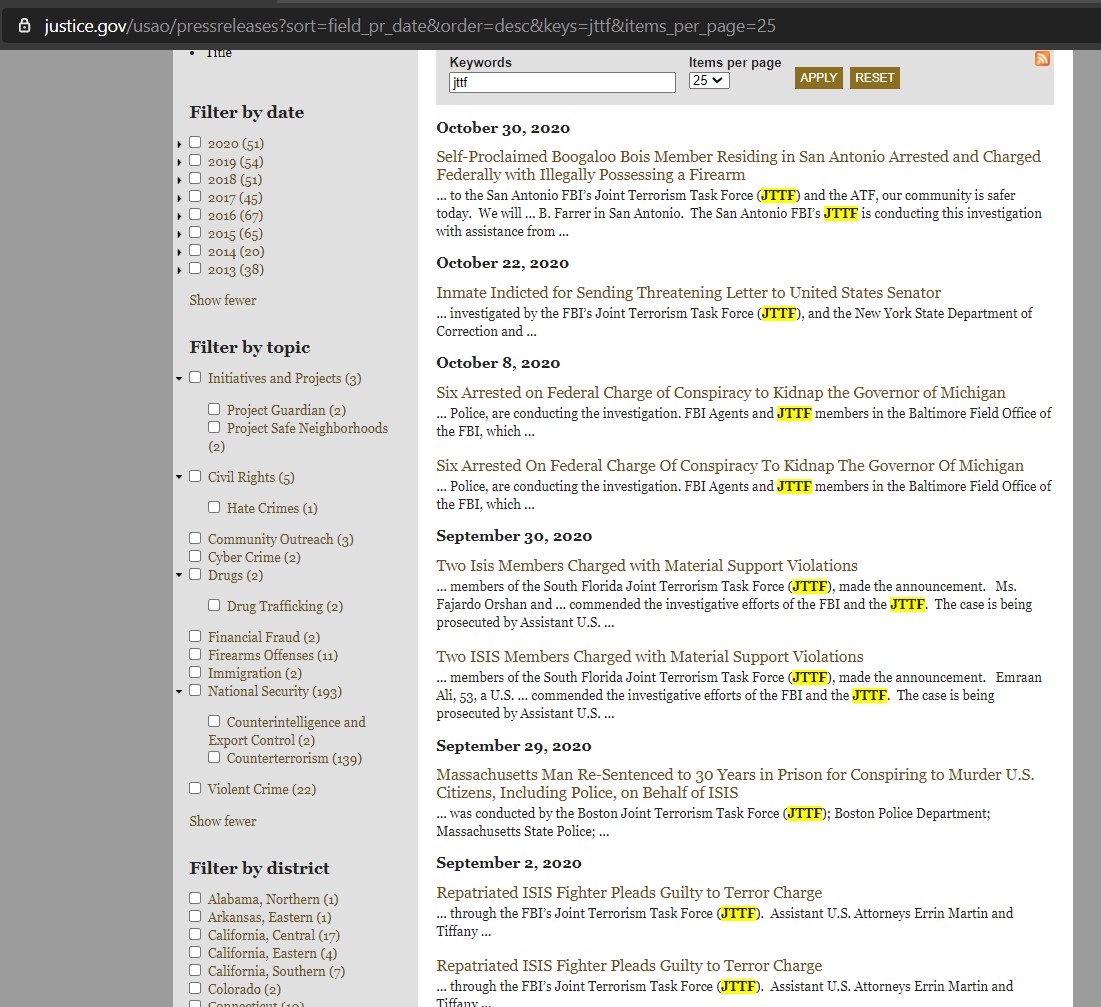Tick the Counterterrorism (139) checkbox
This screenshot has height=1007, width=1101.
tap(214, 758)
